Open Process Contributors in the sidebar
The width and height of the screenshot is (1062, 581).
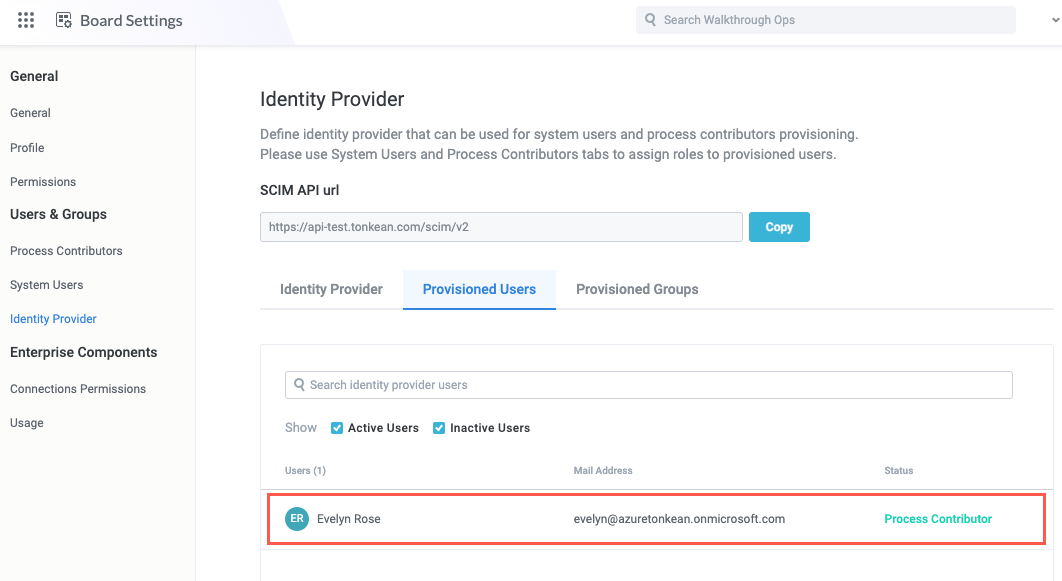coord(66,251)
